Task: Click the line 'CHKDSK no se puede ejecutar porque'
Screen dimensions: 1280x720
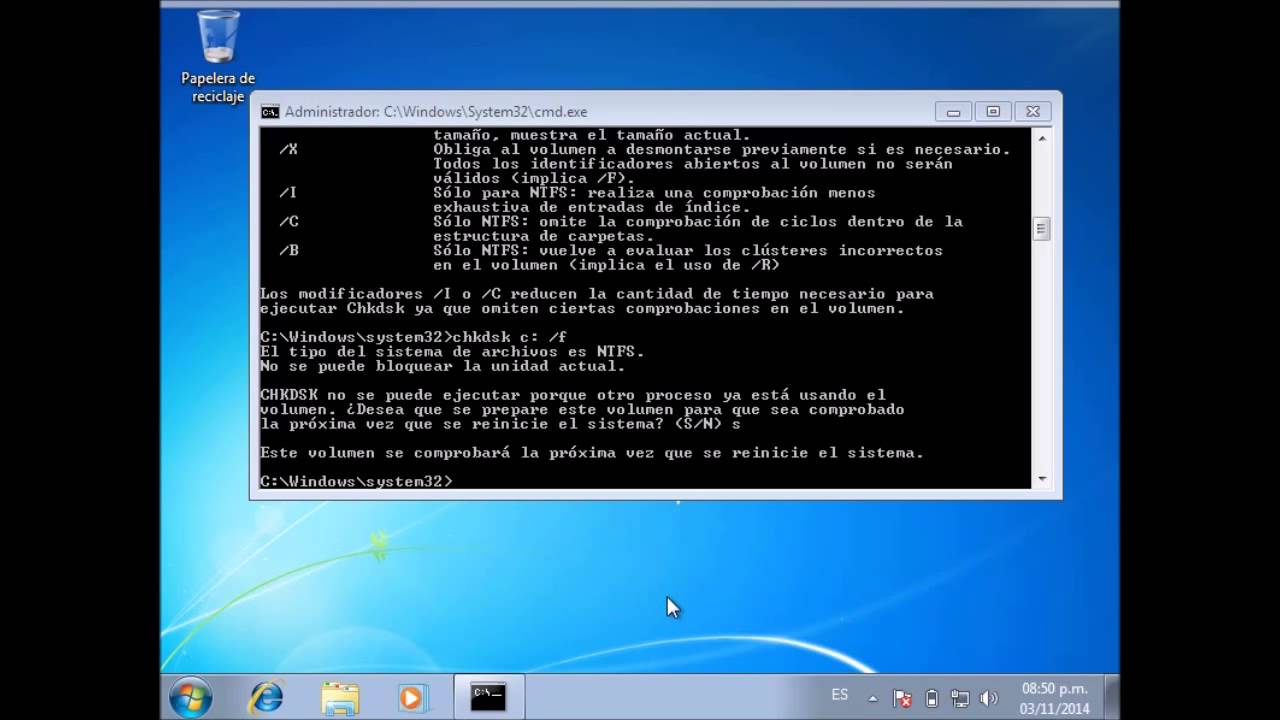Action: pyautogui.click(x=572, y=395)
